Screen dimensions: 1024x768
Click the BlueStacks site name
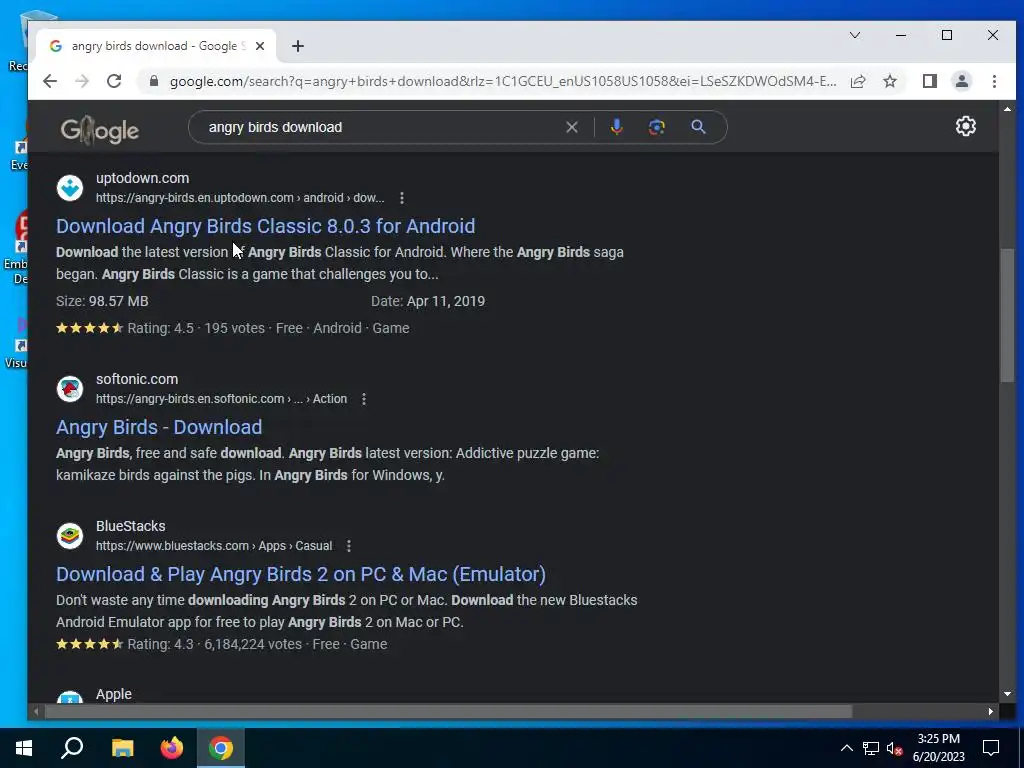pos(131,526)
